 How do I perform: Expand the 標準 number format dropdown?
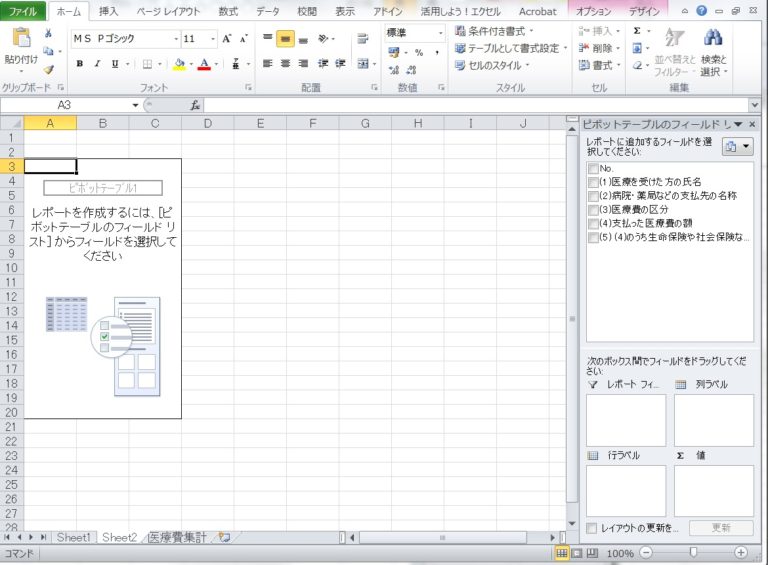click(439, 33)
